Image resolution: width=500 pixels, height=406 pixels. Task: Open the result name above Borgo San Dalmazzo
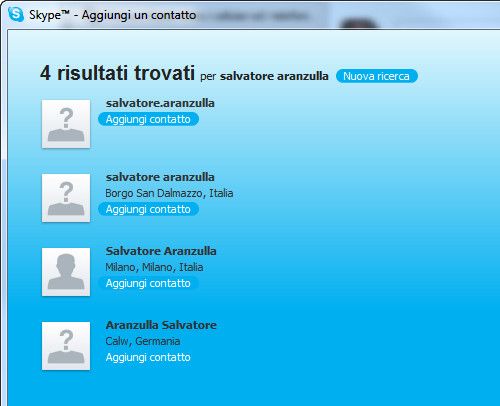[x=160, y=177]
